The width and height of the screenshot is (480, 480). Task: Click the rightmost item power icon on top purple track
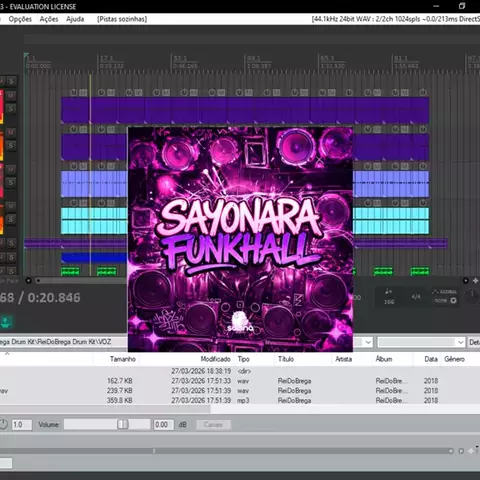point(423,92)
